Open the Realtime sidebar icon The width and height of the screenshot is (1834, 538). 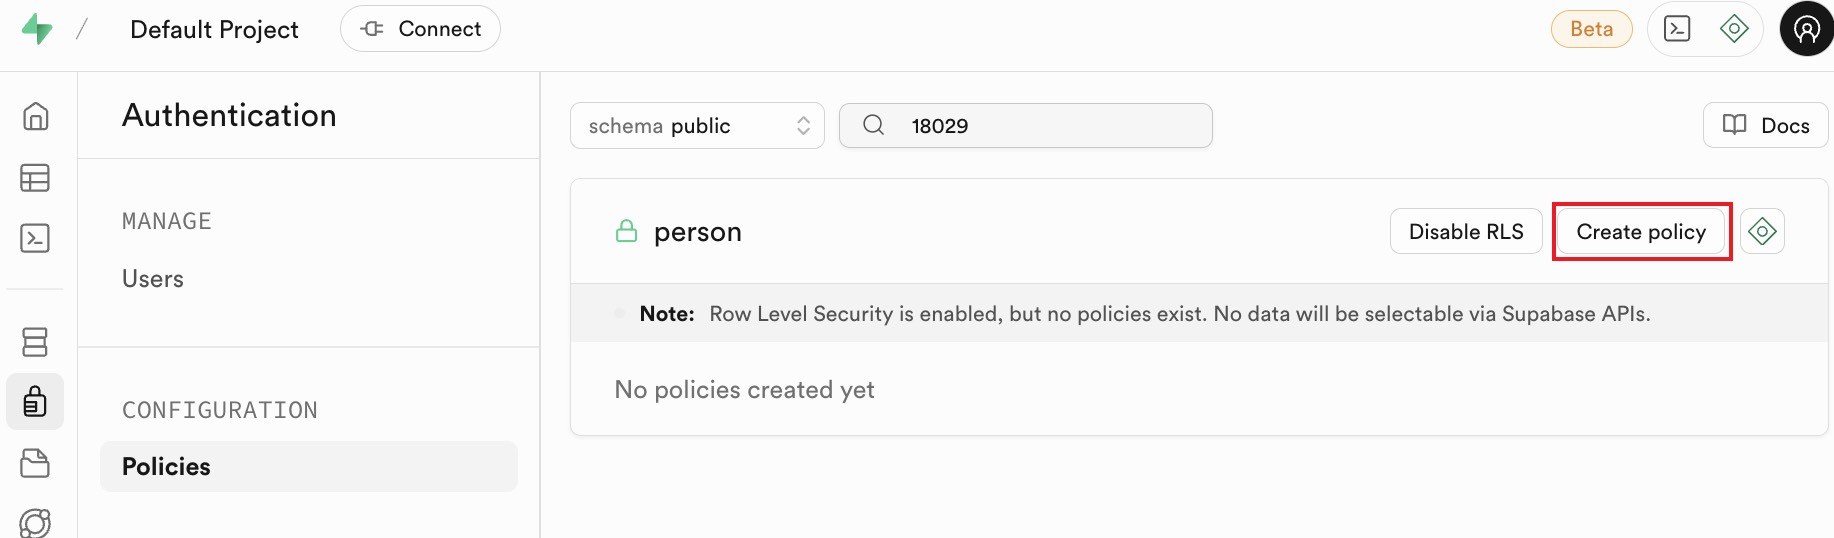click(x=35, y=522)
